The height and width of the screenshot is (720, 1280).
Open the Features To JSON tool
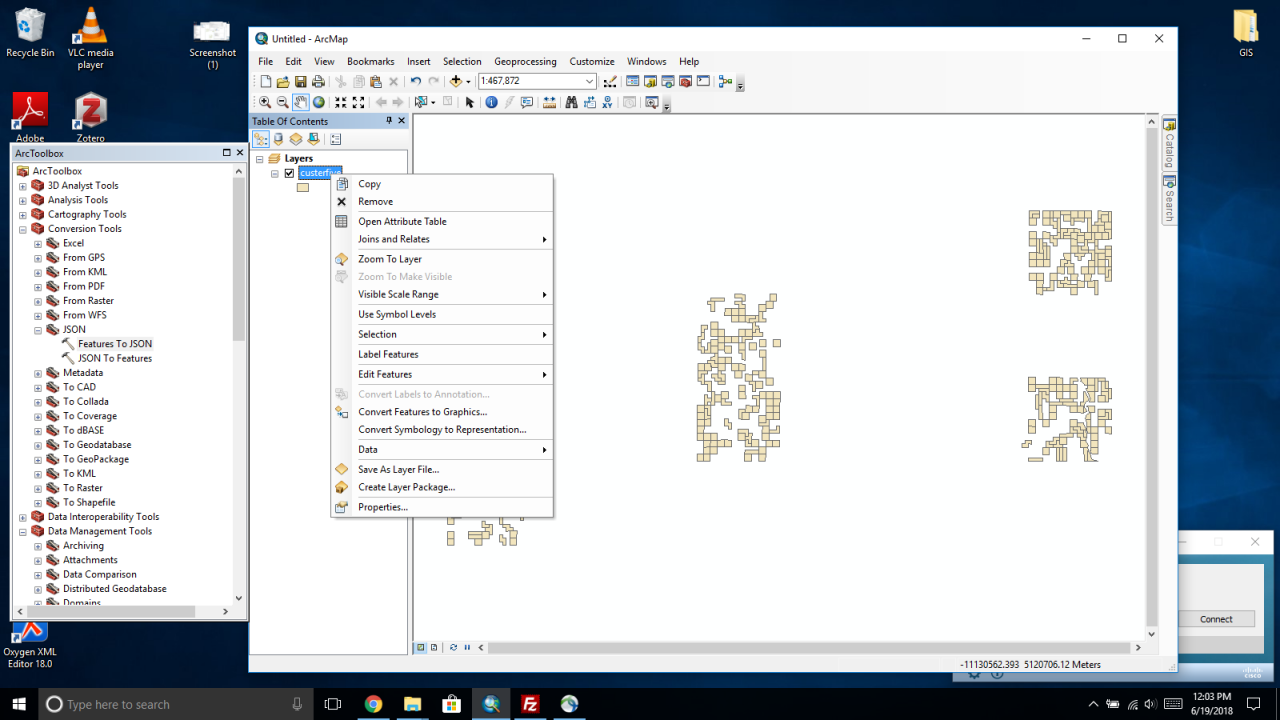115,344
